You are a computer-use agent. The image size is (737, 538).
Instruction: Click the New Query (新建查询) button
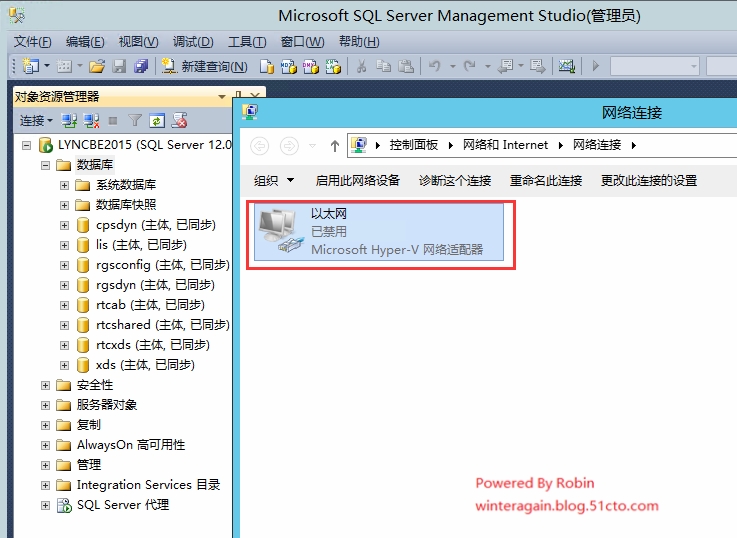204,66
